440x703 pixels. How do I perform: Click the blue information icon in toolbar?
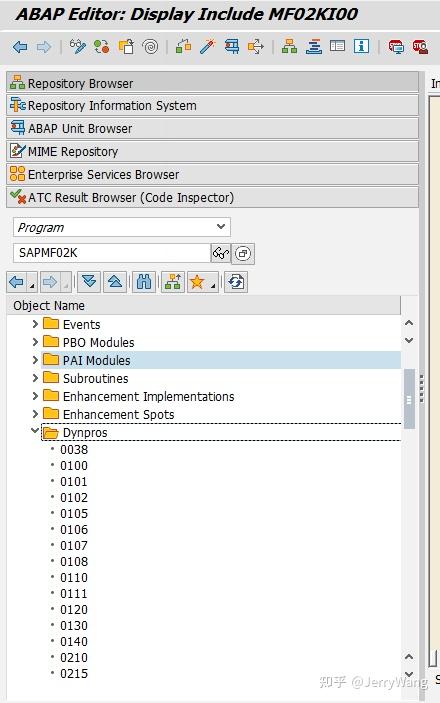pyautogui.click(x=361, y=47)
